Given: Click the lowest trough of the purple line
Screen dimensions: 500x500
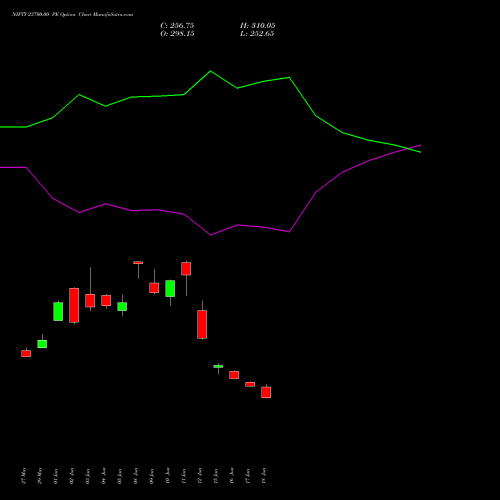Looking at the screenshot, I should [x=211, y=235].
